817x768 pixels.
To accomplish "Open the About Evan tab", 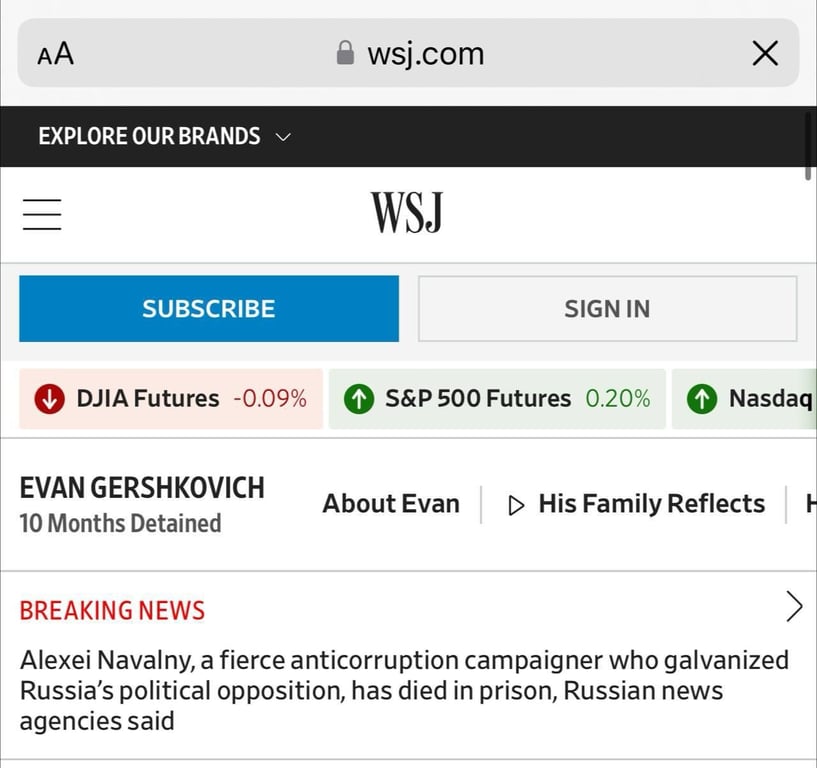I will tap(391, 504).
